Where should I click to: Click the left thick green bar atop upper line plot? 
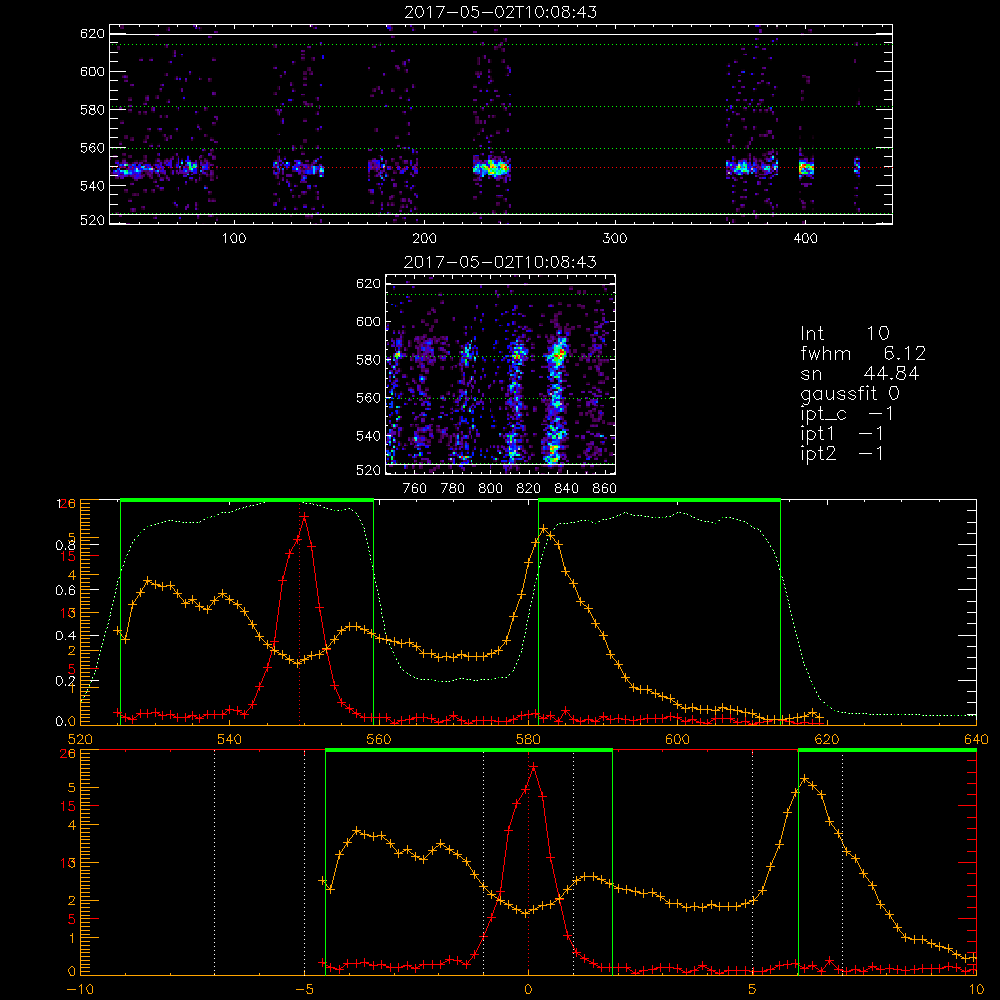coord(247,500)
